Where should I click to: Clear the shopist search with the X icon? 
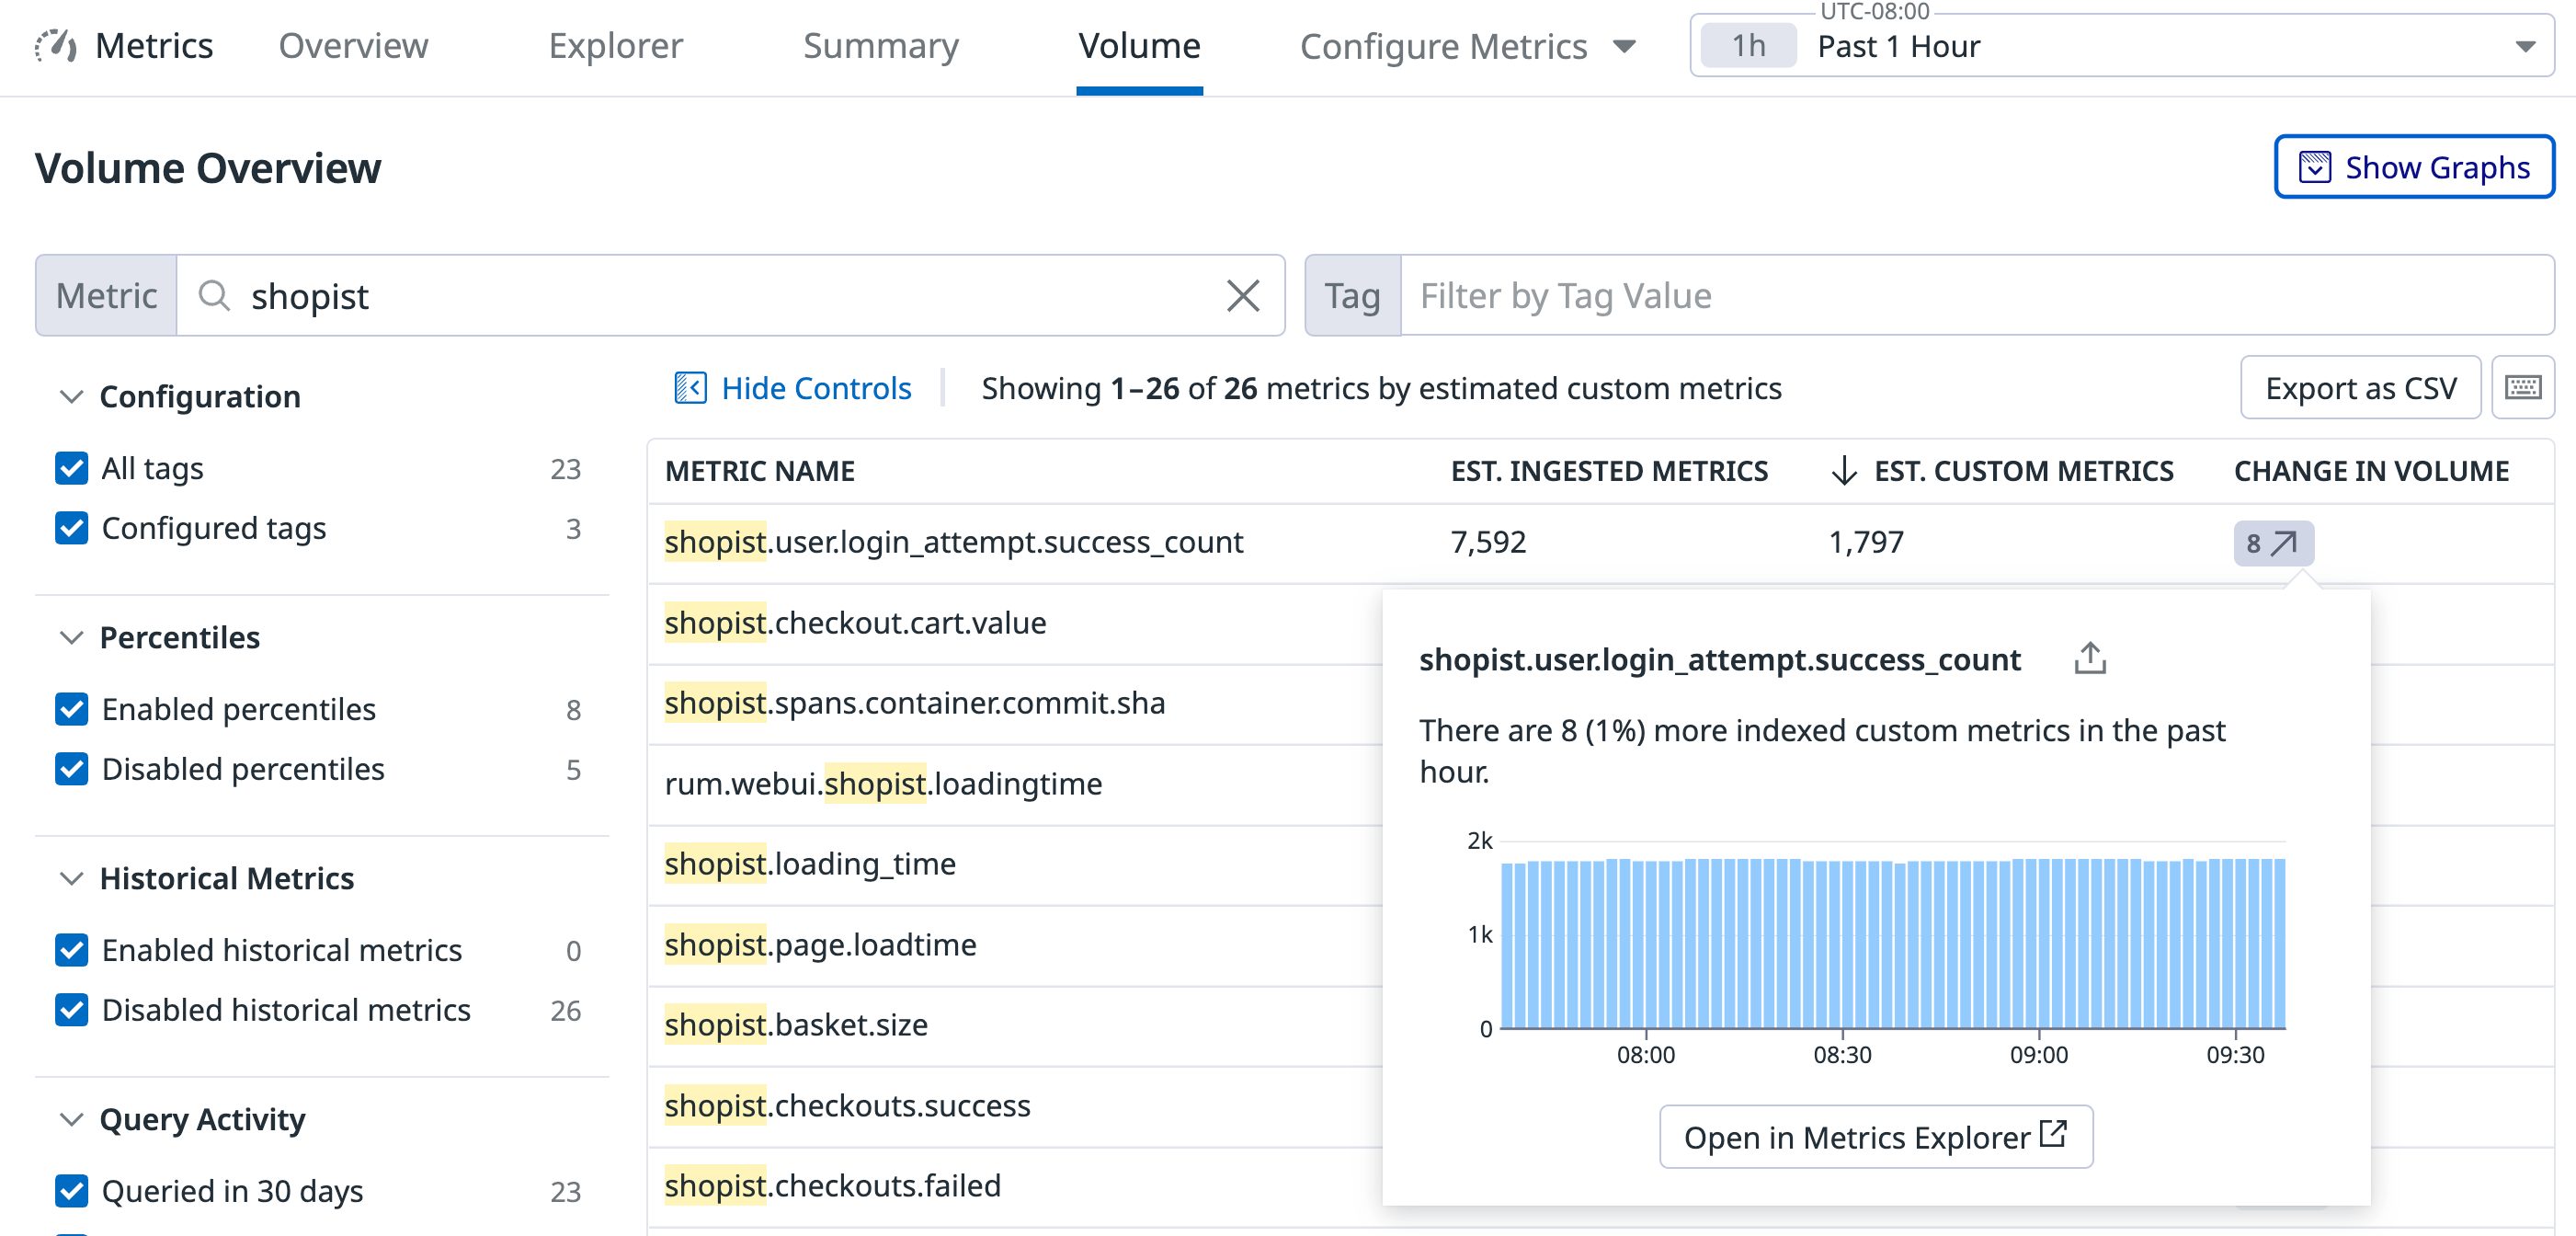[x=1242, y=296]
